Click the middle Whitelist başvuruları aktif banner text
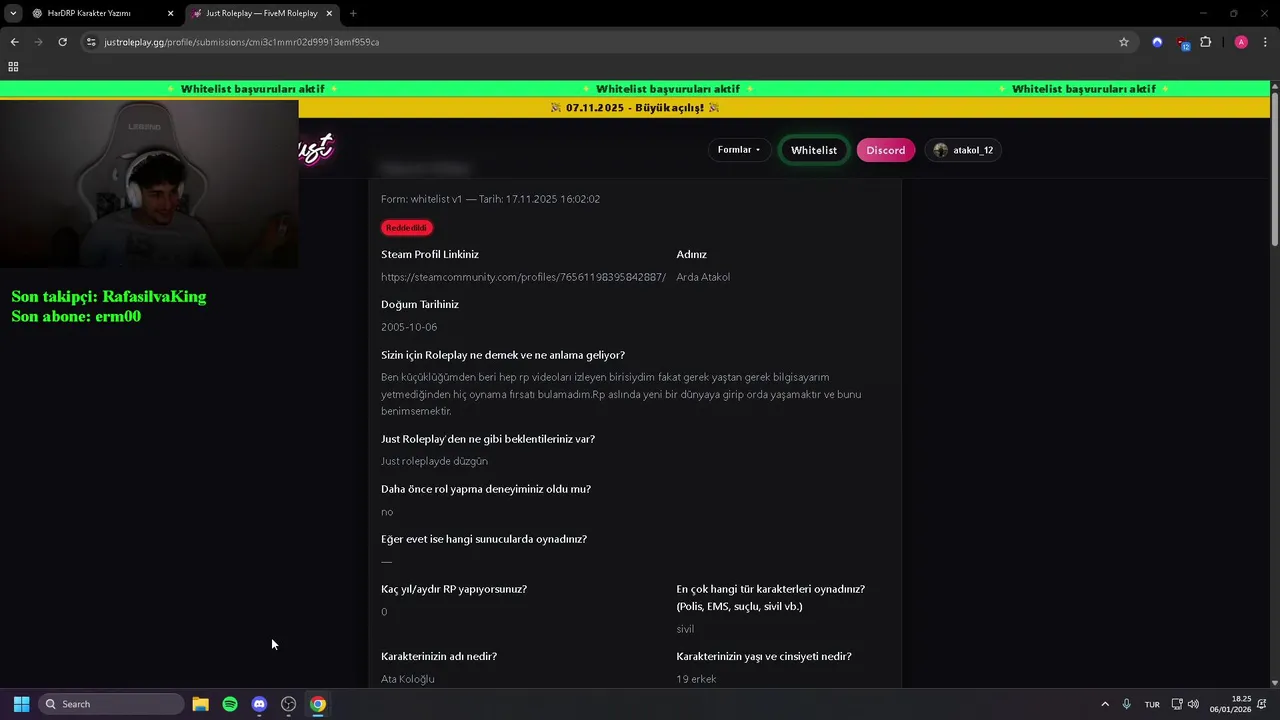The width and height of the screenshot is (1280, 720). coord(667,89)
